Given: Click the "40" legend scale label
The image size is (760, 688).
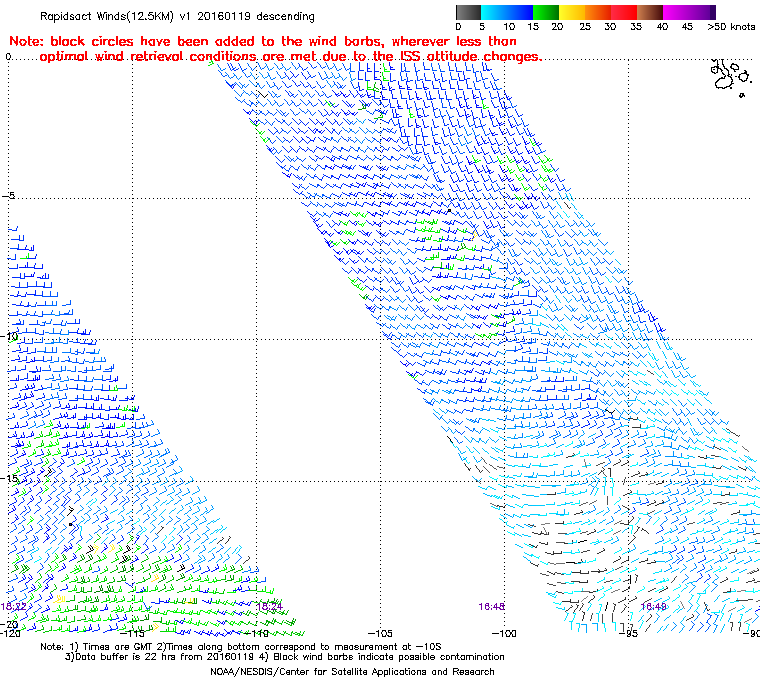Looking at the screenshot, I should point(662,27).
